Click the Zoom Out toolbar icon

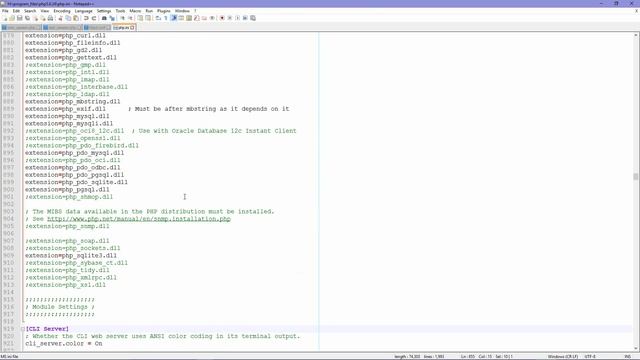(131, 18)
